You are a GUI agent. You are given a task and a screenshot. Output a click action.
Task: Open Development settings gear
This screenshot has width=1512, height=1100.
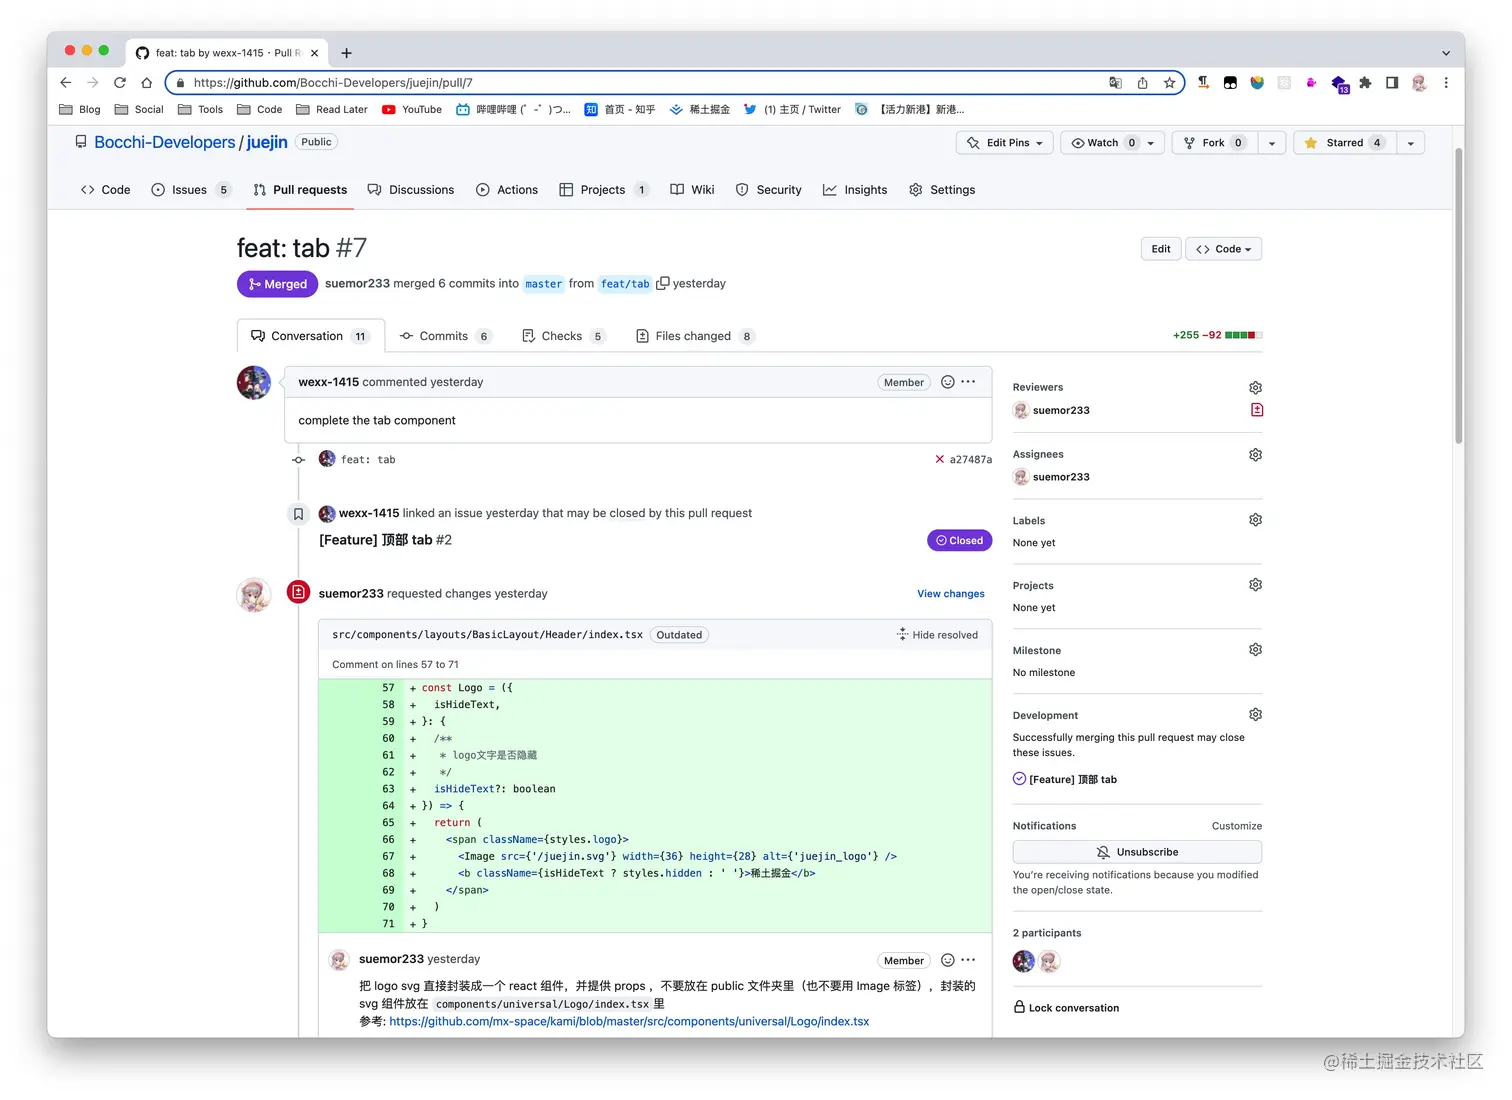pyautogui.click(x=1256, y=715)
